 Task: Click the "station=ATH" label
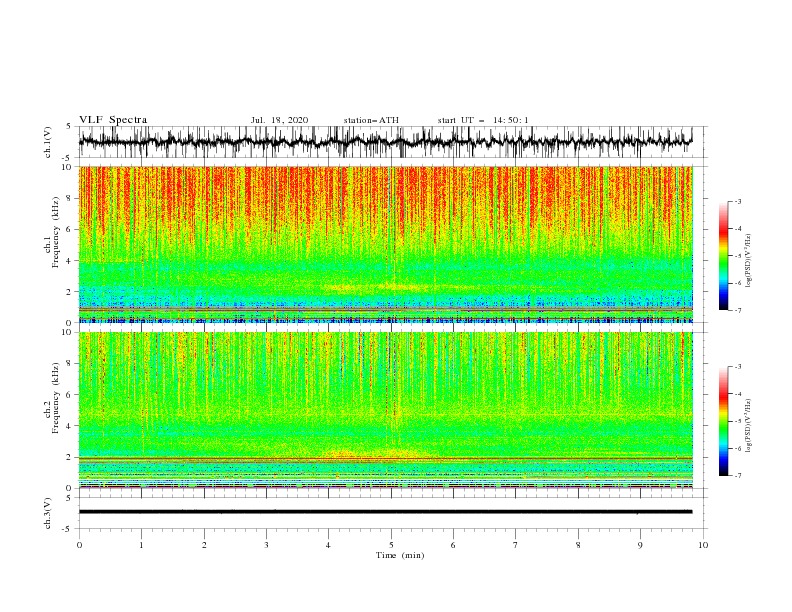371,120
